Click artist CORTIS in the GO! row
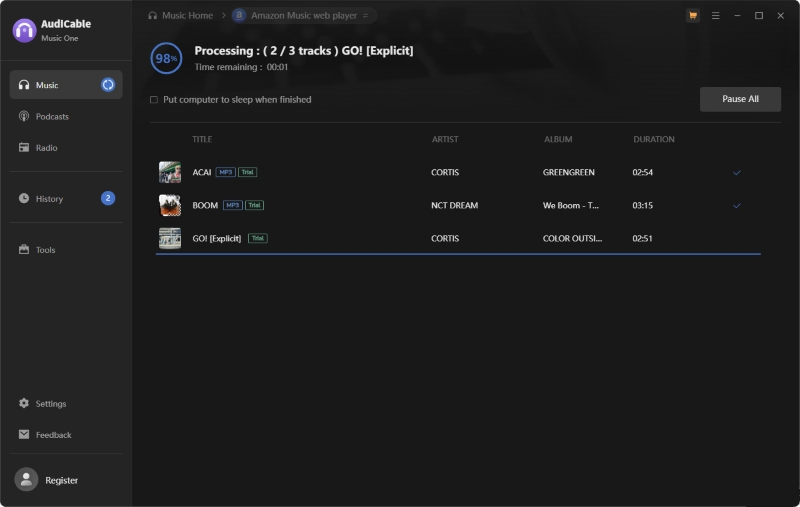This screenshot has height=507, width=800. [x=445, y=238]
